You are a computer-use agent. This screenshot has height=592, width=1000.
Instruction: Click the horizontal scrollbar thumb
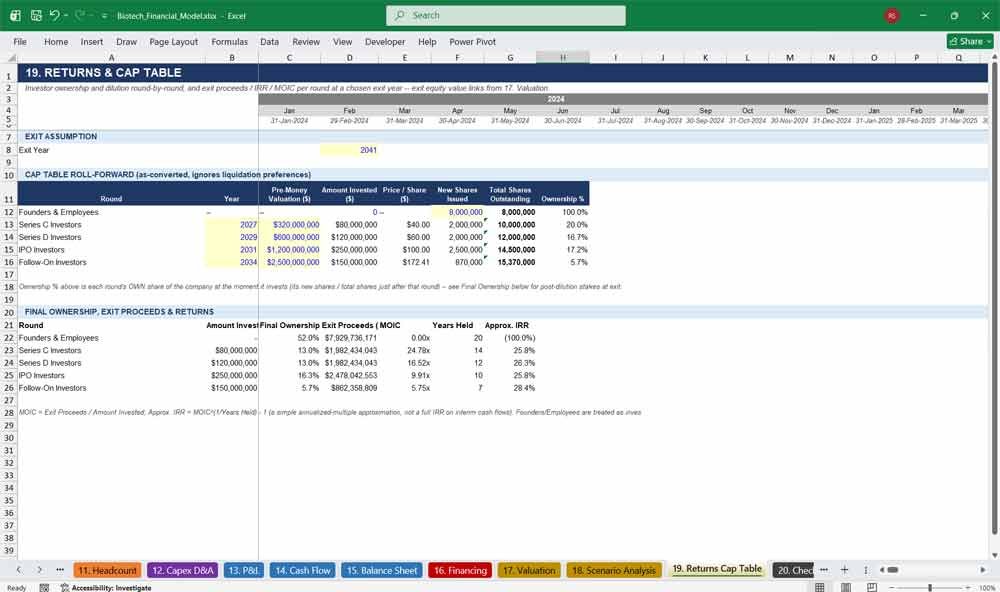coord(893,570)
